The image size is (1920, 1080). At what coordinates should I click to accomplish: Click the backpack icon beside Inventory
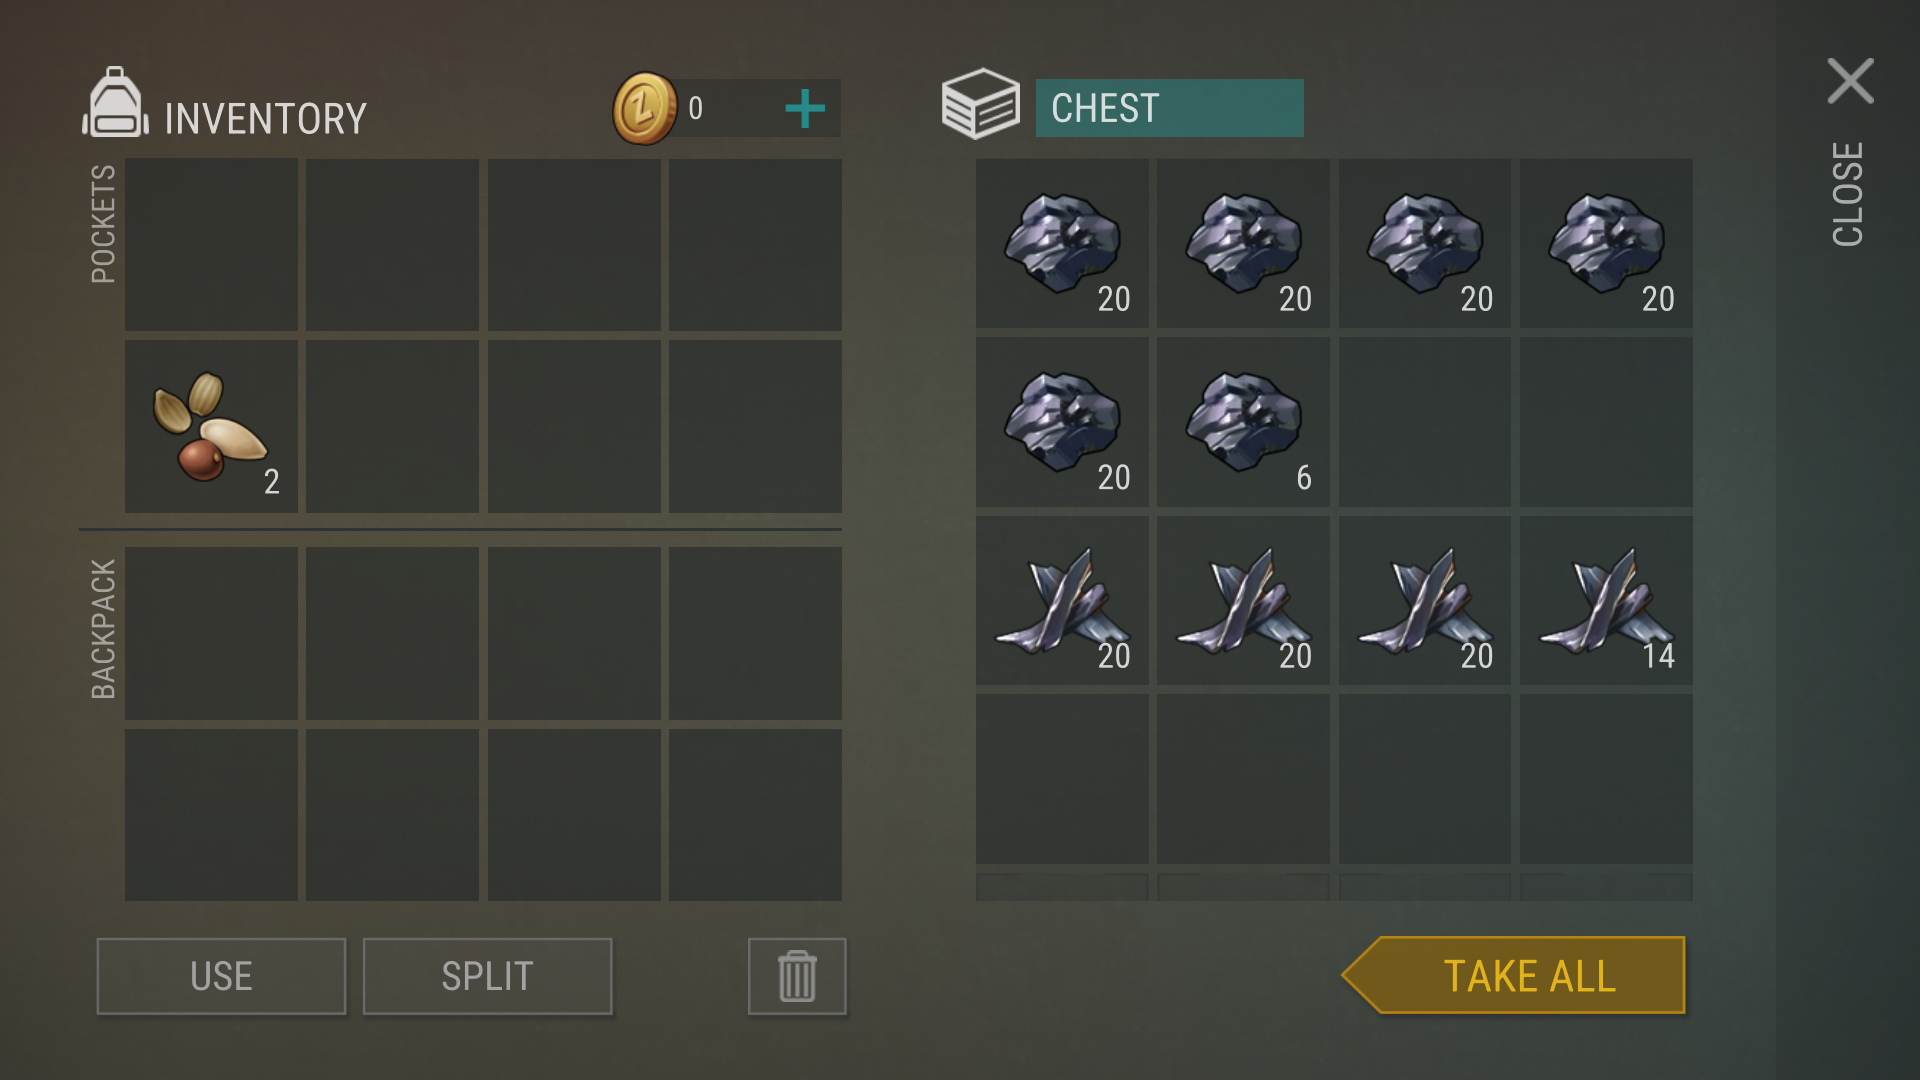(115, 103)
